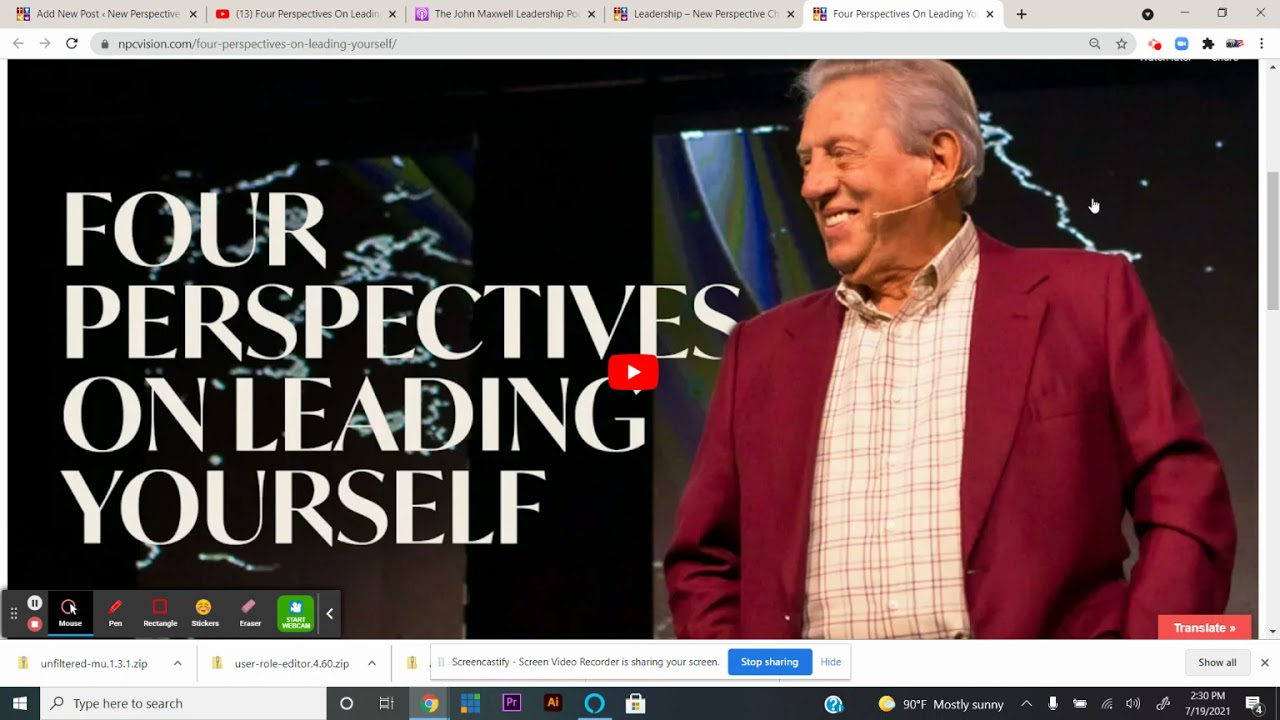
Task: Open the Zoom extension icon
Action: [x=1181, y=43]
